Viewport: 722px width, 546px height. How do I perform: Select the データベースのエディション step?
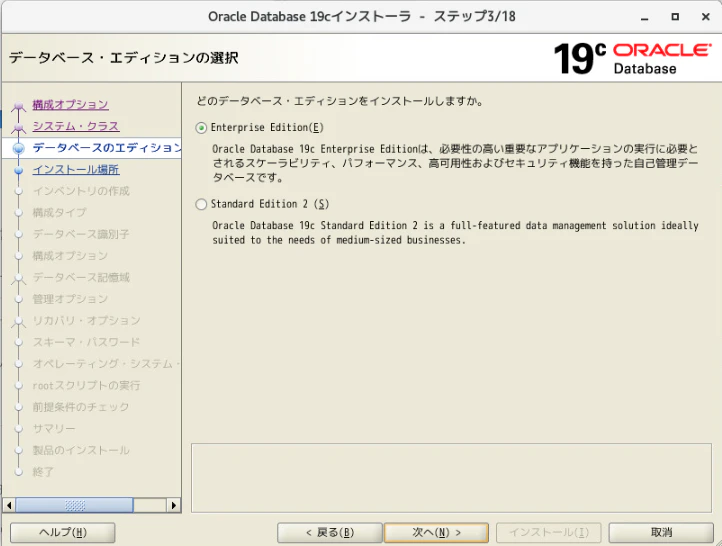click(107, 148)
